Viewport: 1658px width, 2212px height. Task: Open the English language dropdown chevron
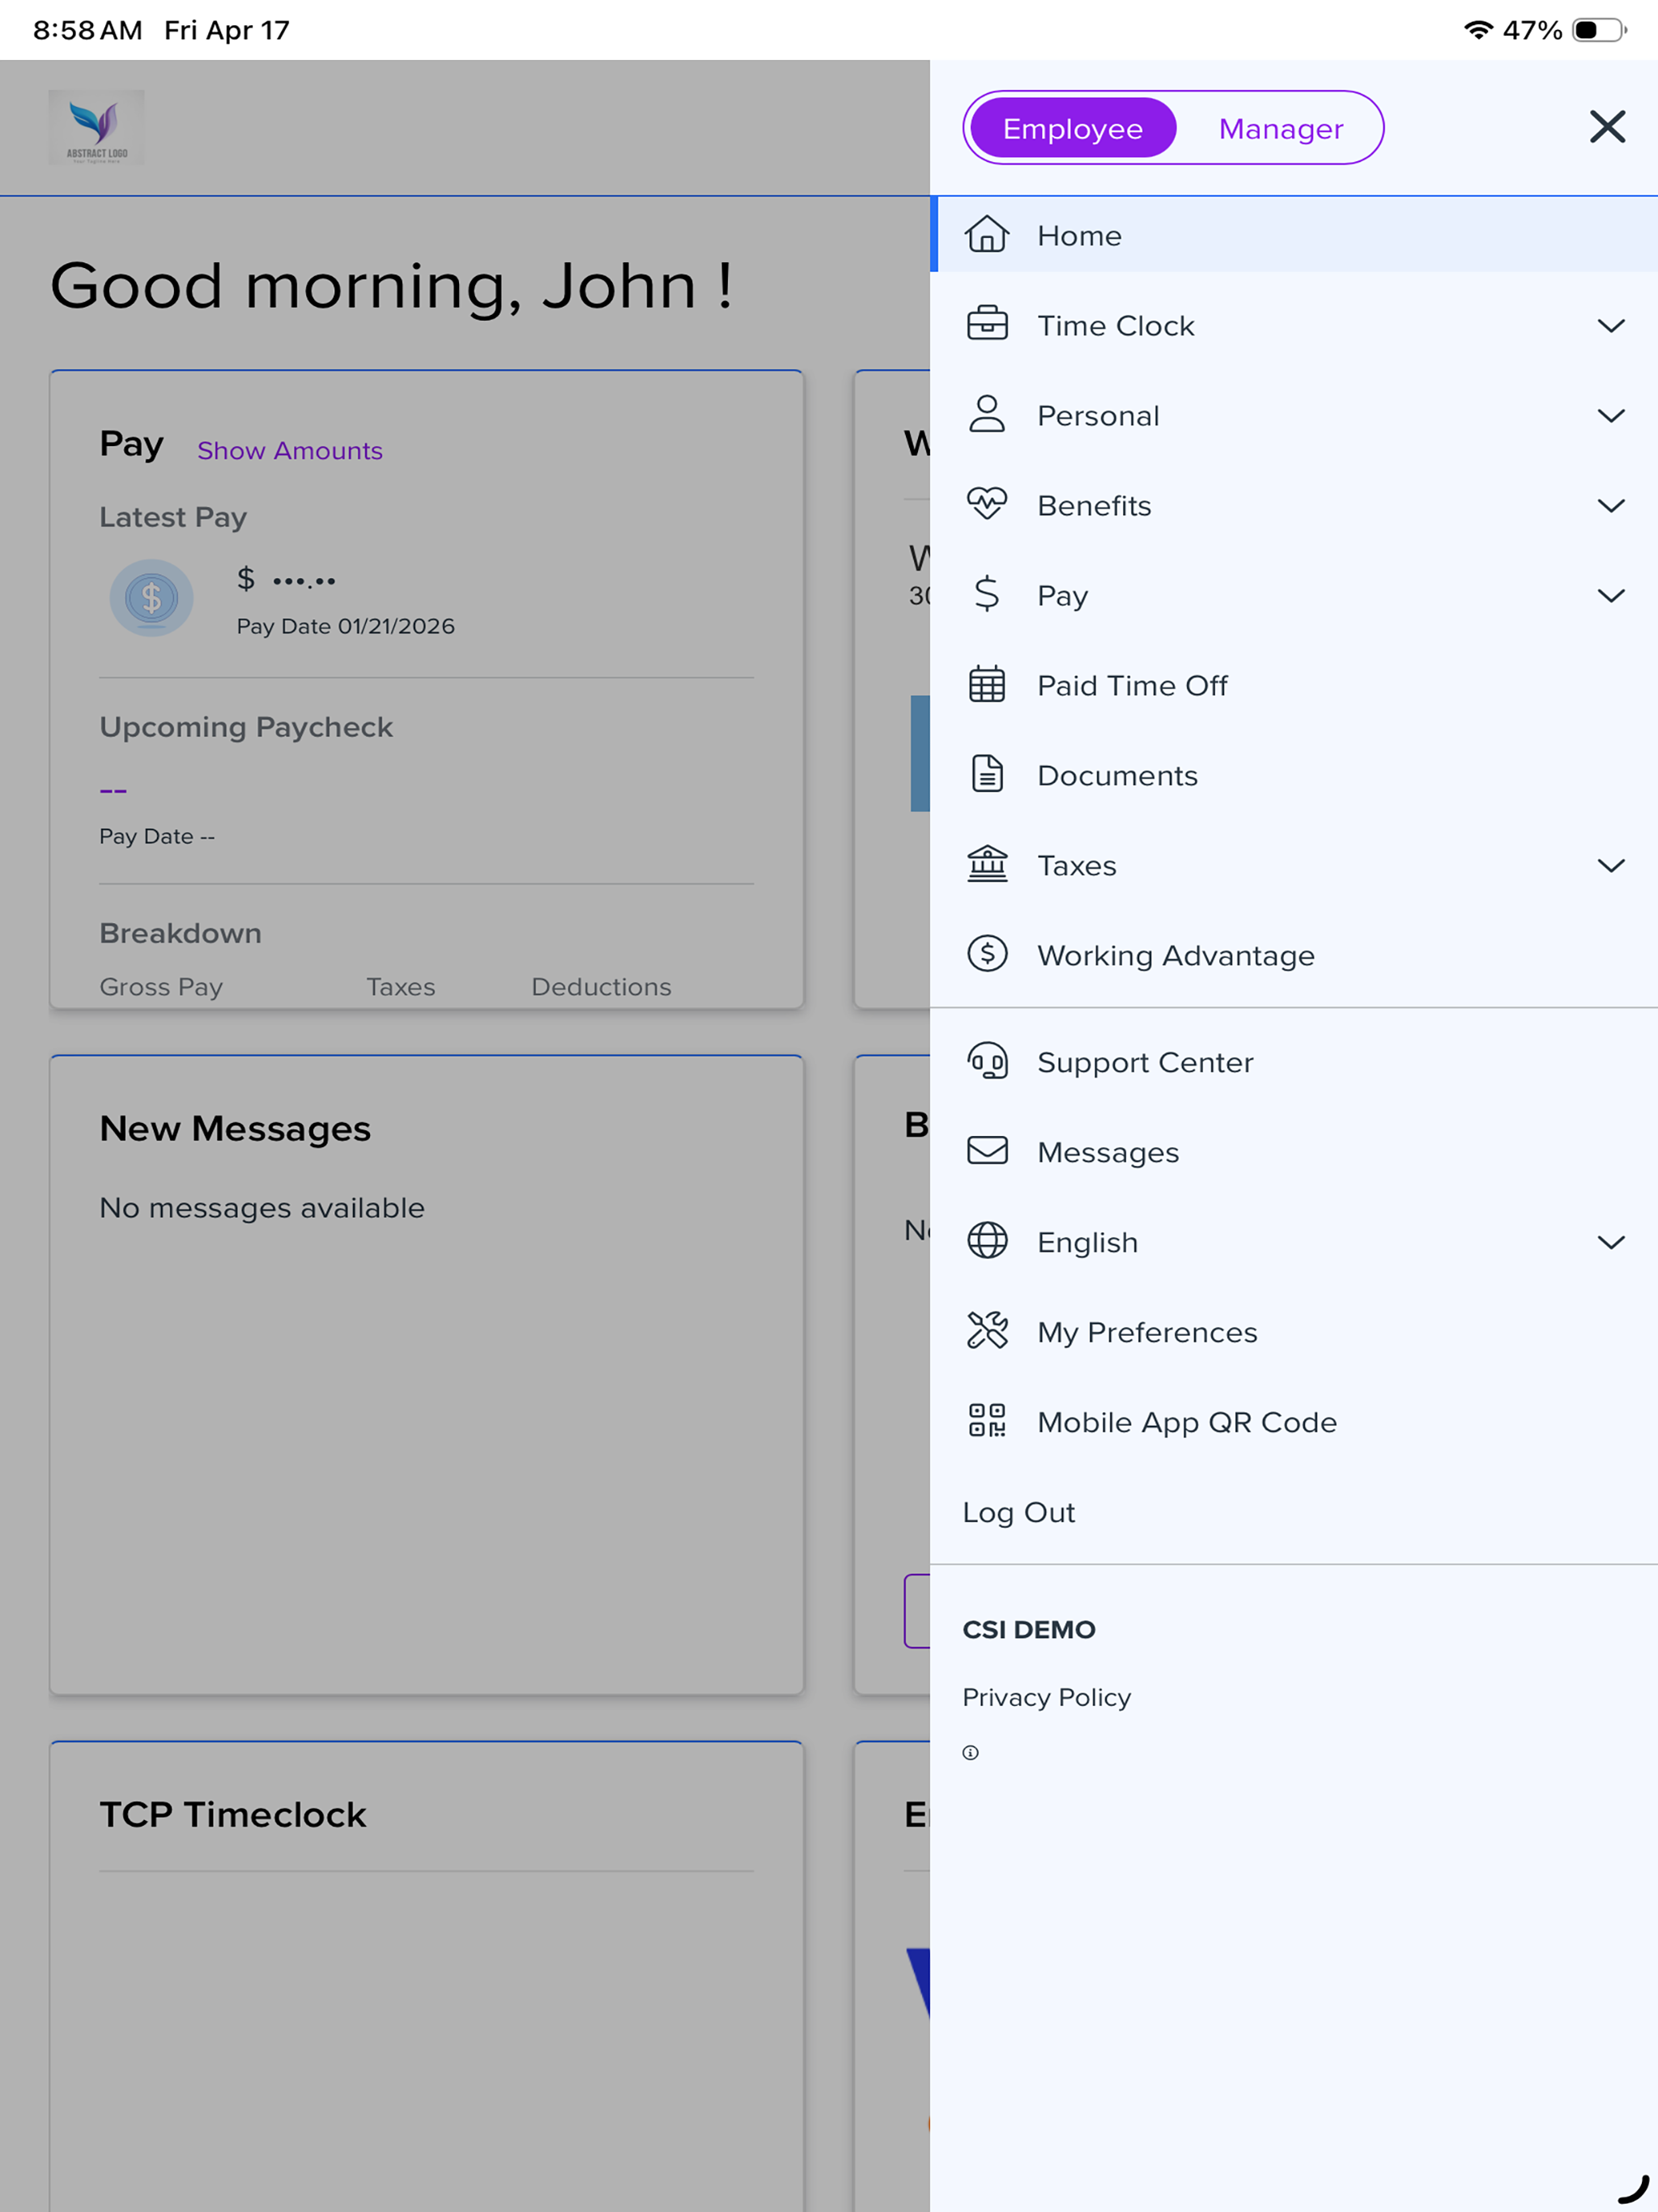(1610, 1243)
